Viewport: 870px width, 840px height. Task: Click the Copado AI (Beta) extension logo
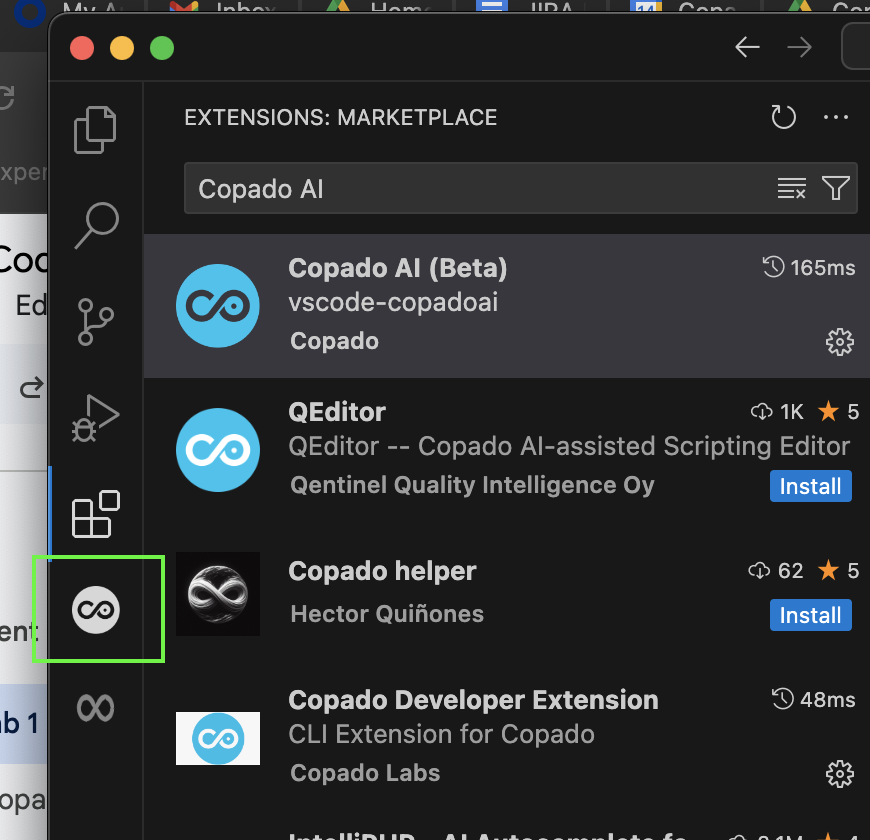(218, 306)
